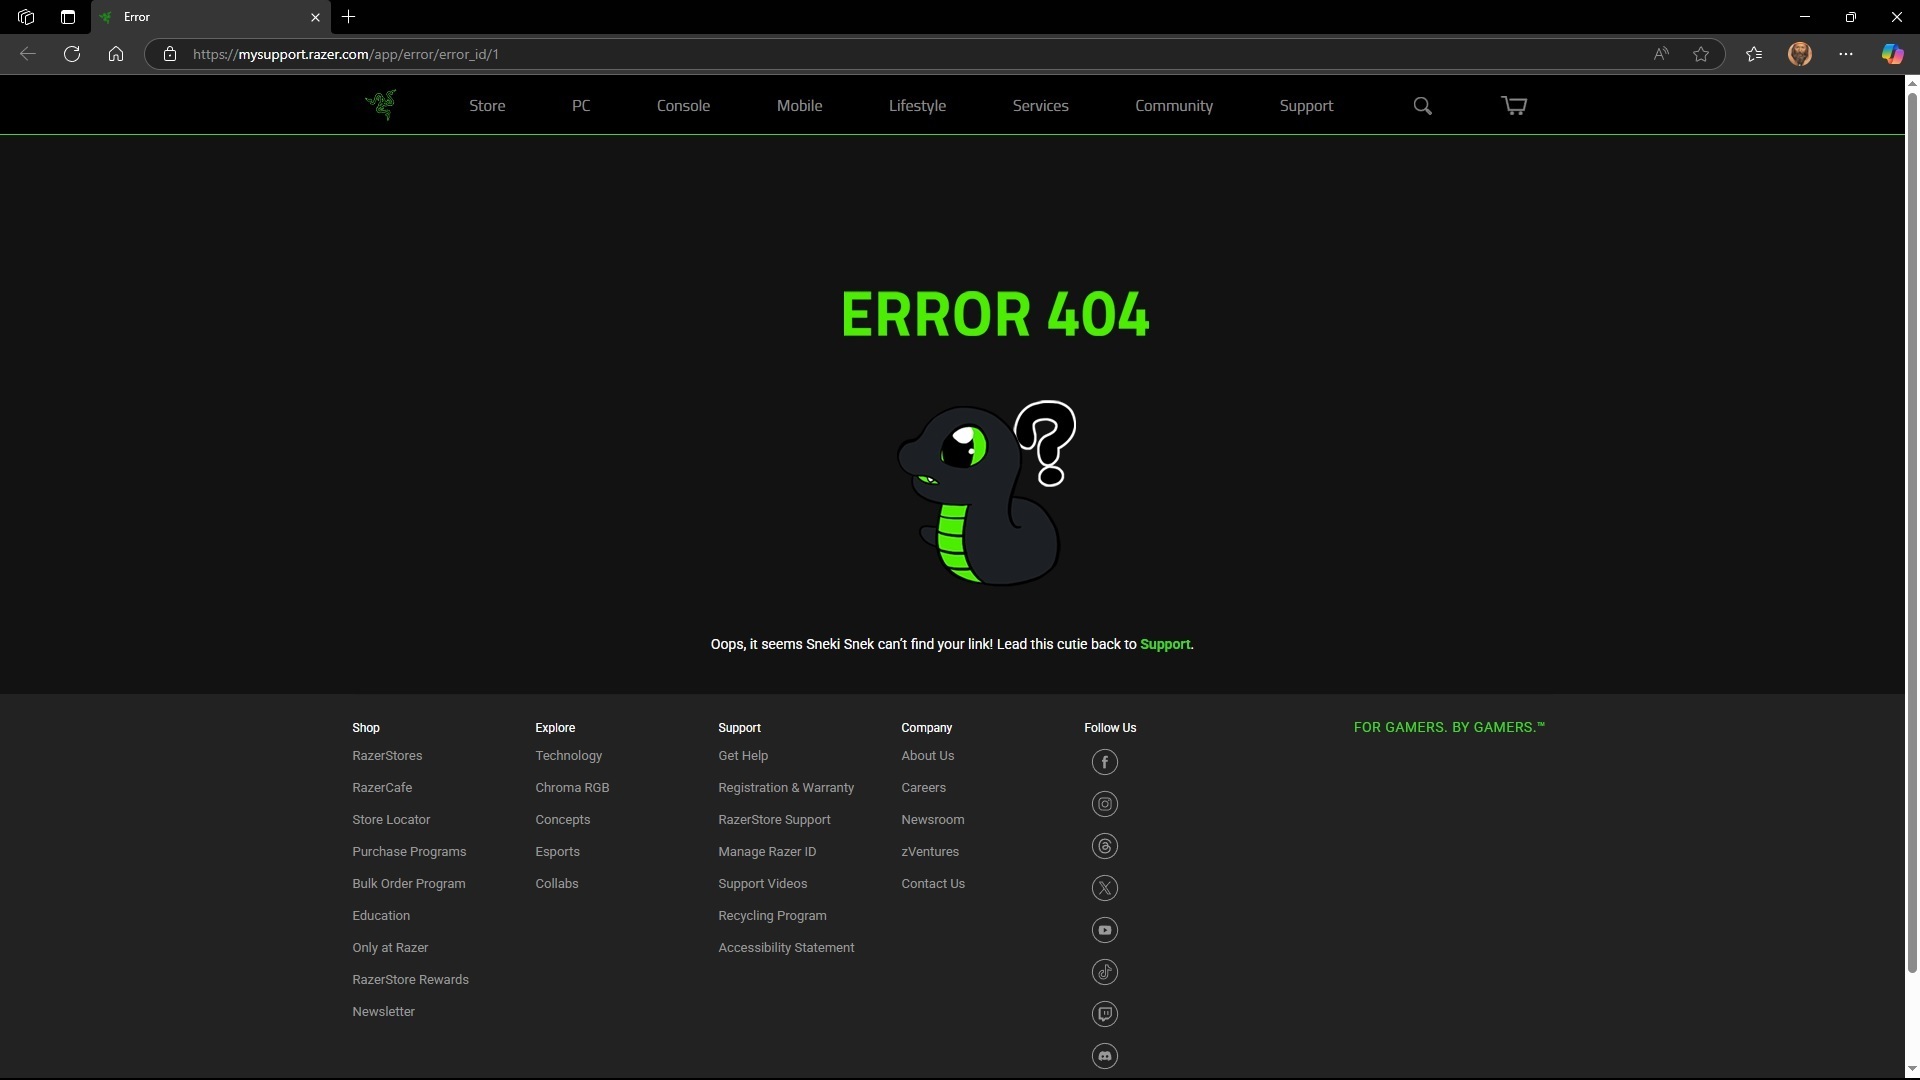Screen dimensions: 1920x1080
Task: View site information lock icon
Action: coord(170,54)
